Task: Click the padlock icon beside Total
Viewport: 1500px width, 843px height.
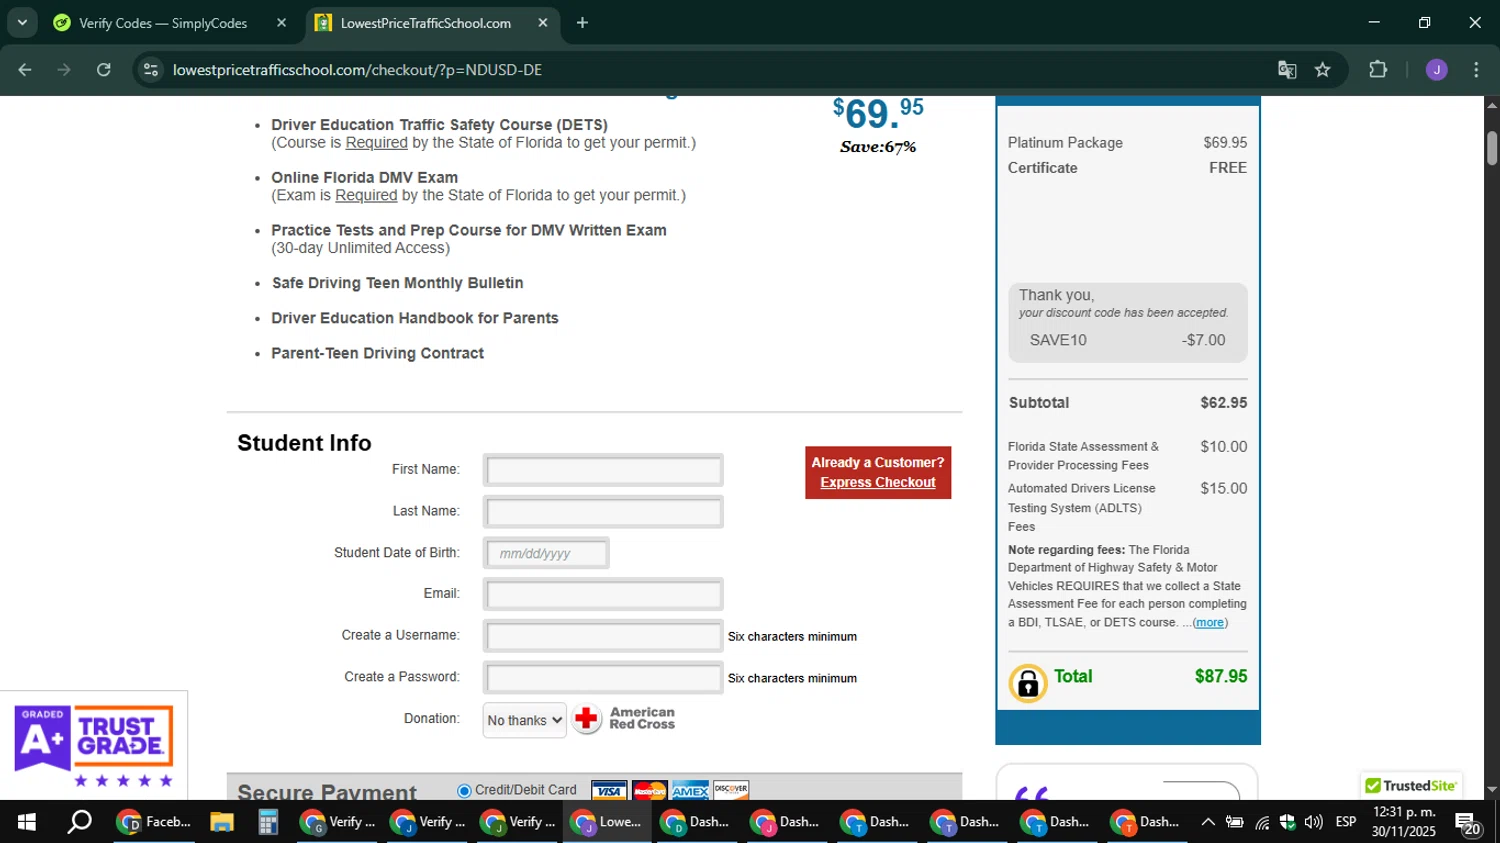Action: 1027,683
